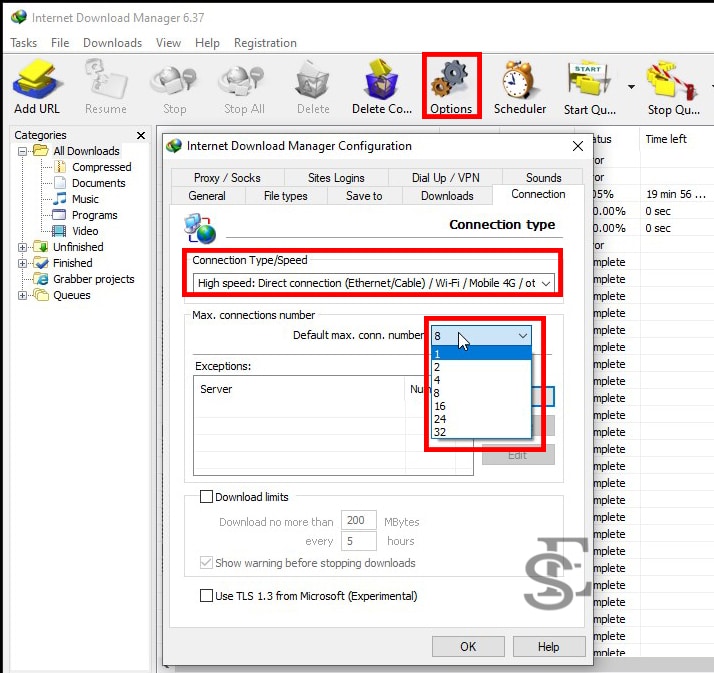Screen dimensions: 714x673
Task: Open the View menu
Action: (168, 43)
